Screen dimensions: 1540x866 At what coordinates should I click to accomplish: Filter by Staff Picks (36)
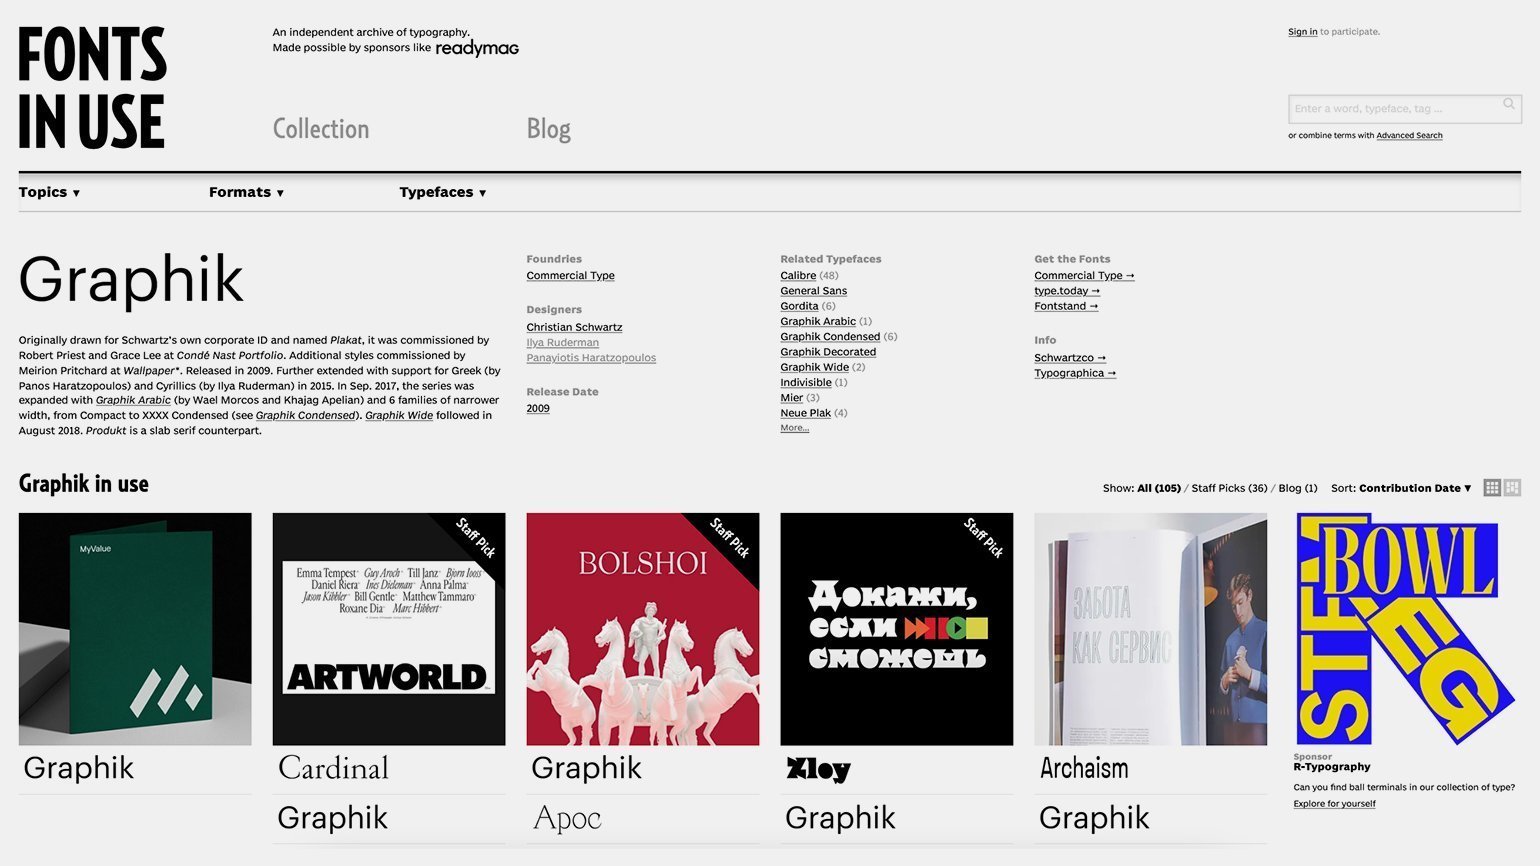pyautogui.click(x=1229, y=488)
